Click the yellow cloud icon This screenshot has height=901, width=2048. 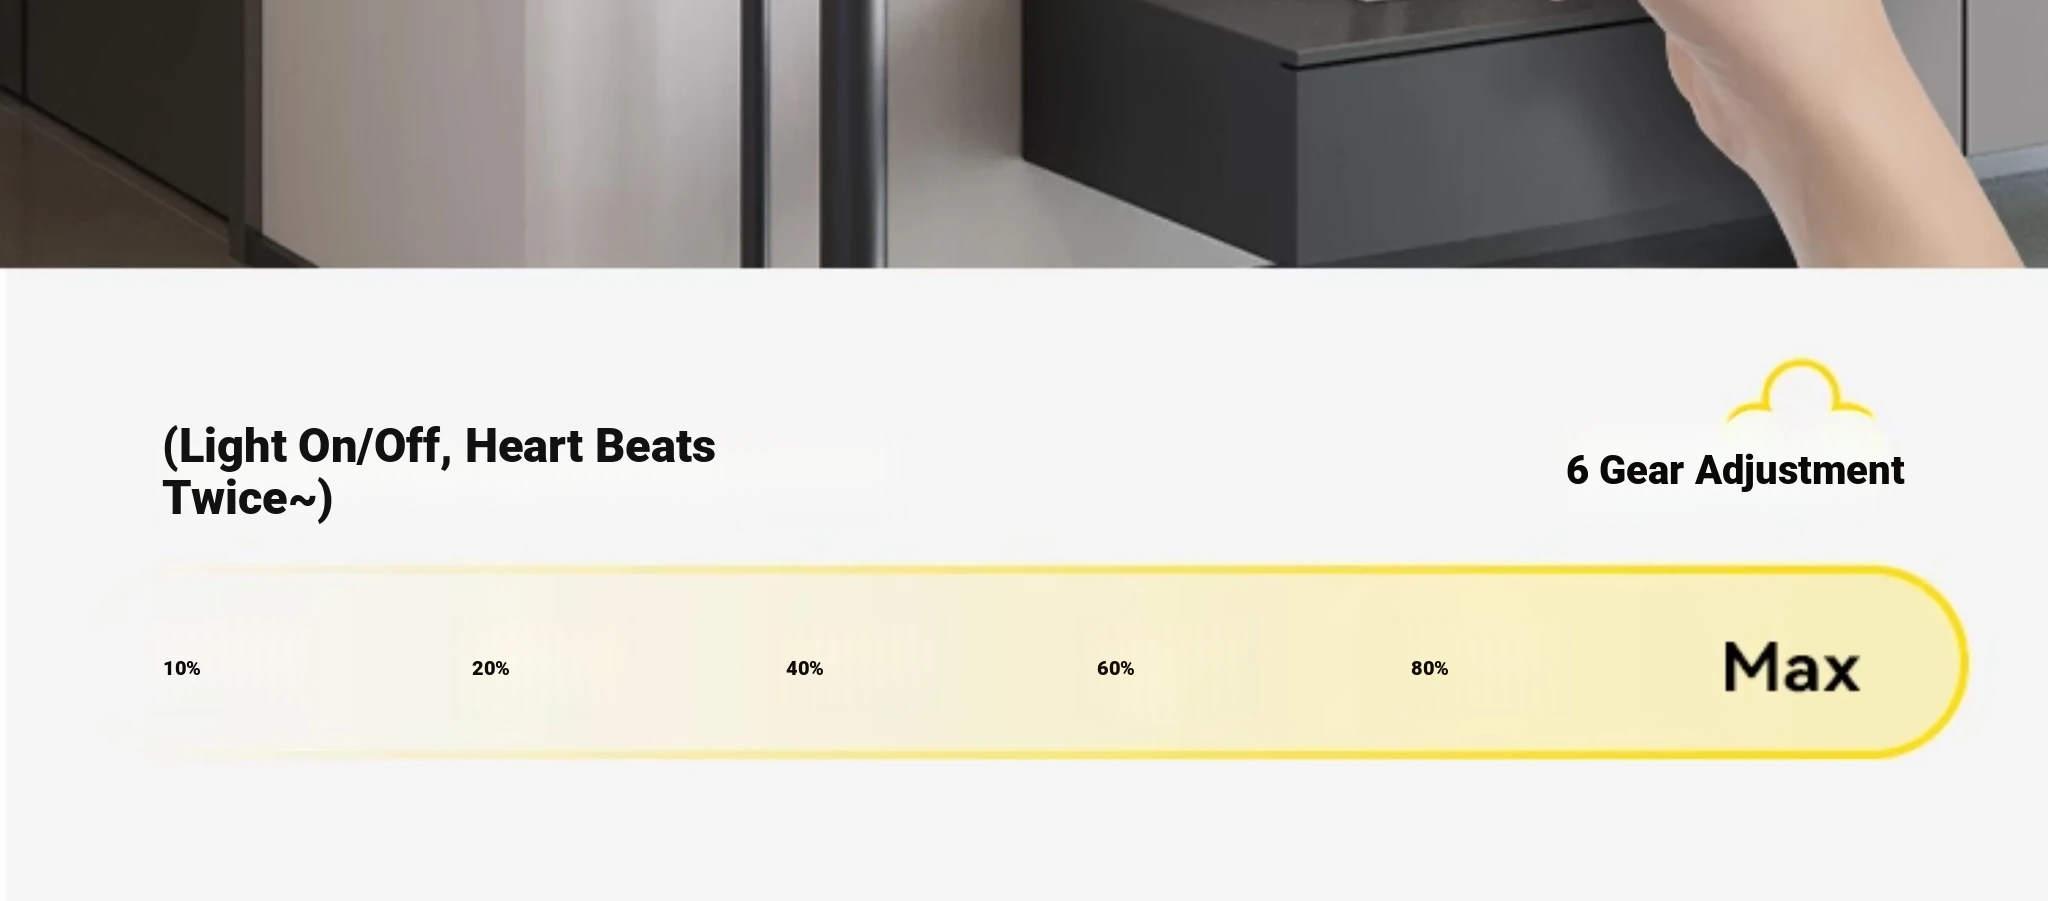[x=1800, y=392]
